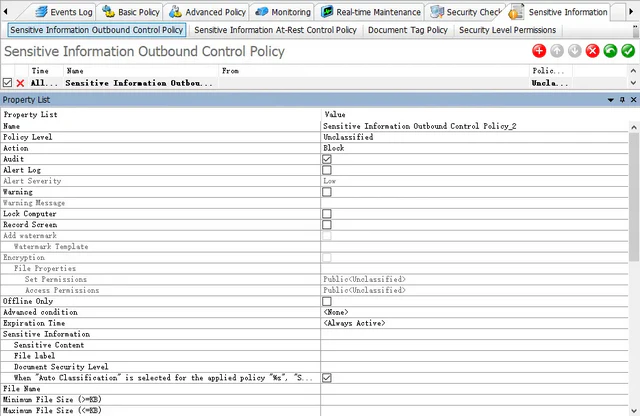Pin the Property List panel

622,100
